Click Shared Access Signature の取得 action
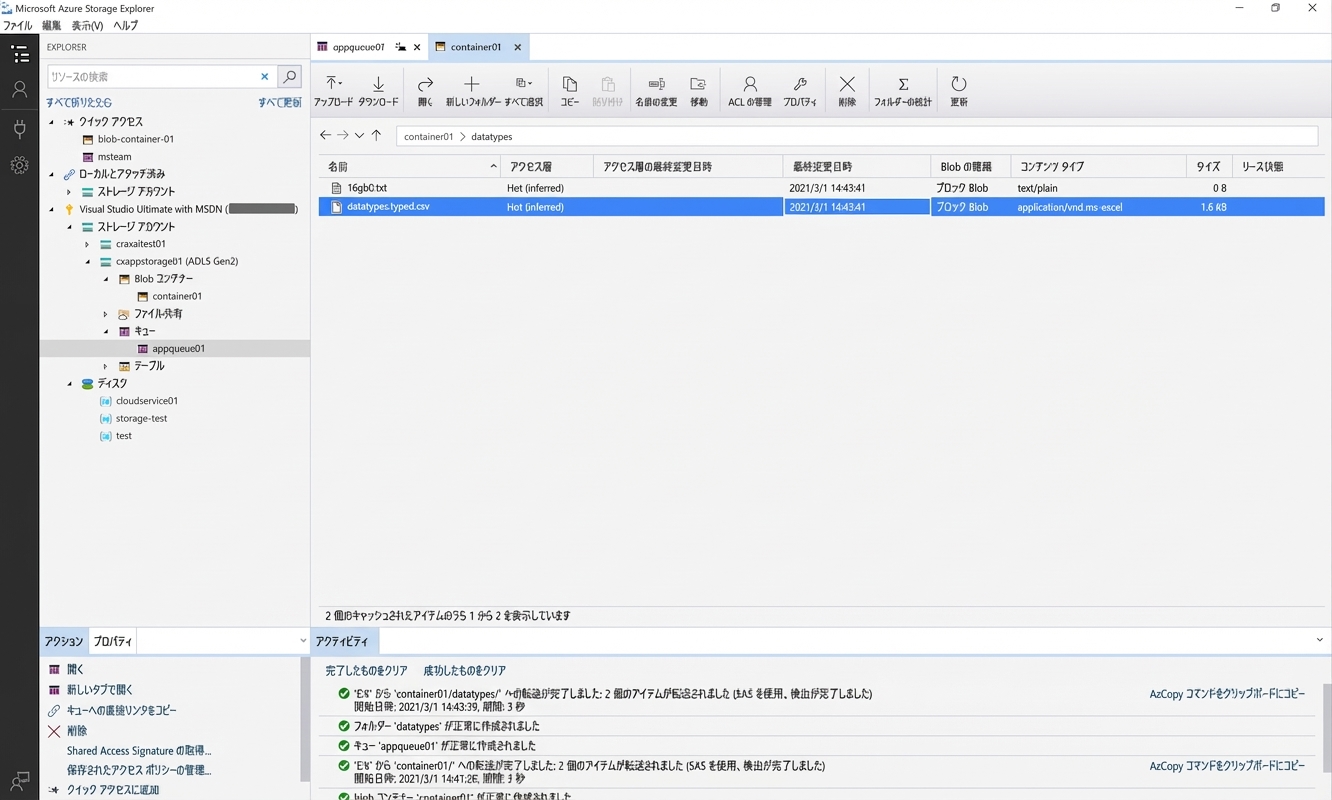1332x800 pixels. click(139, 751)
